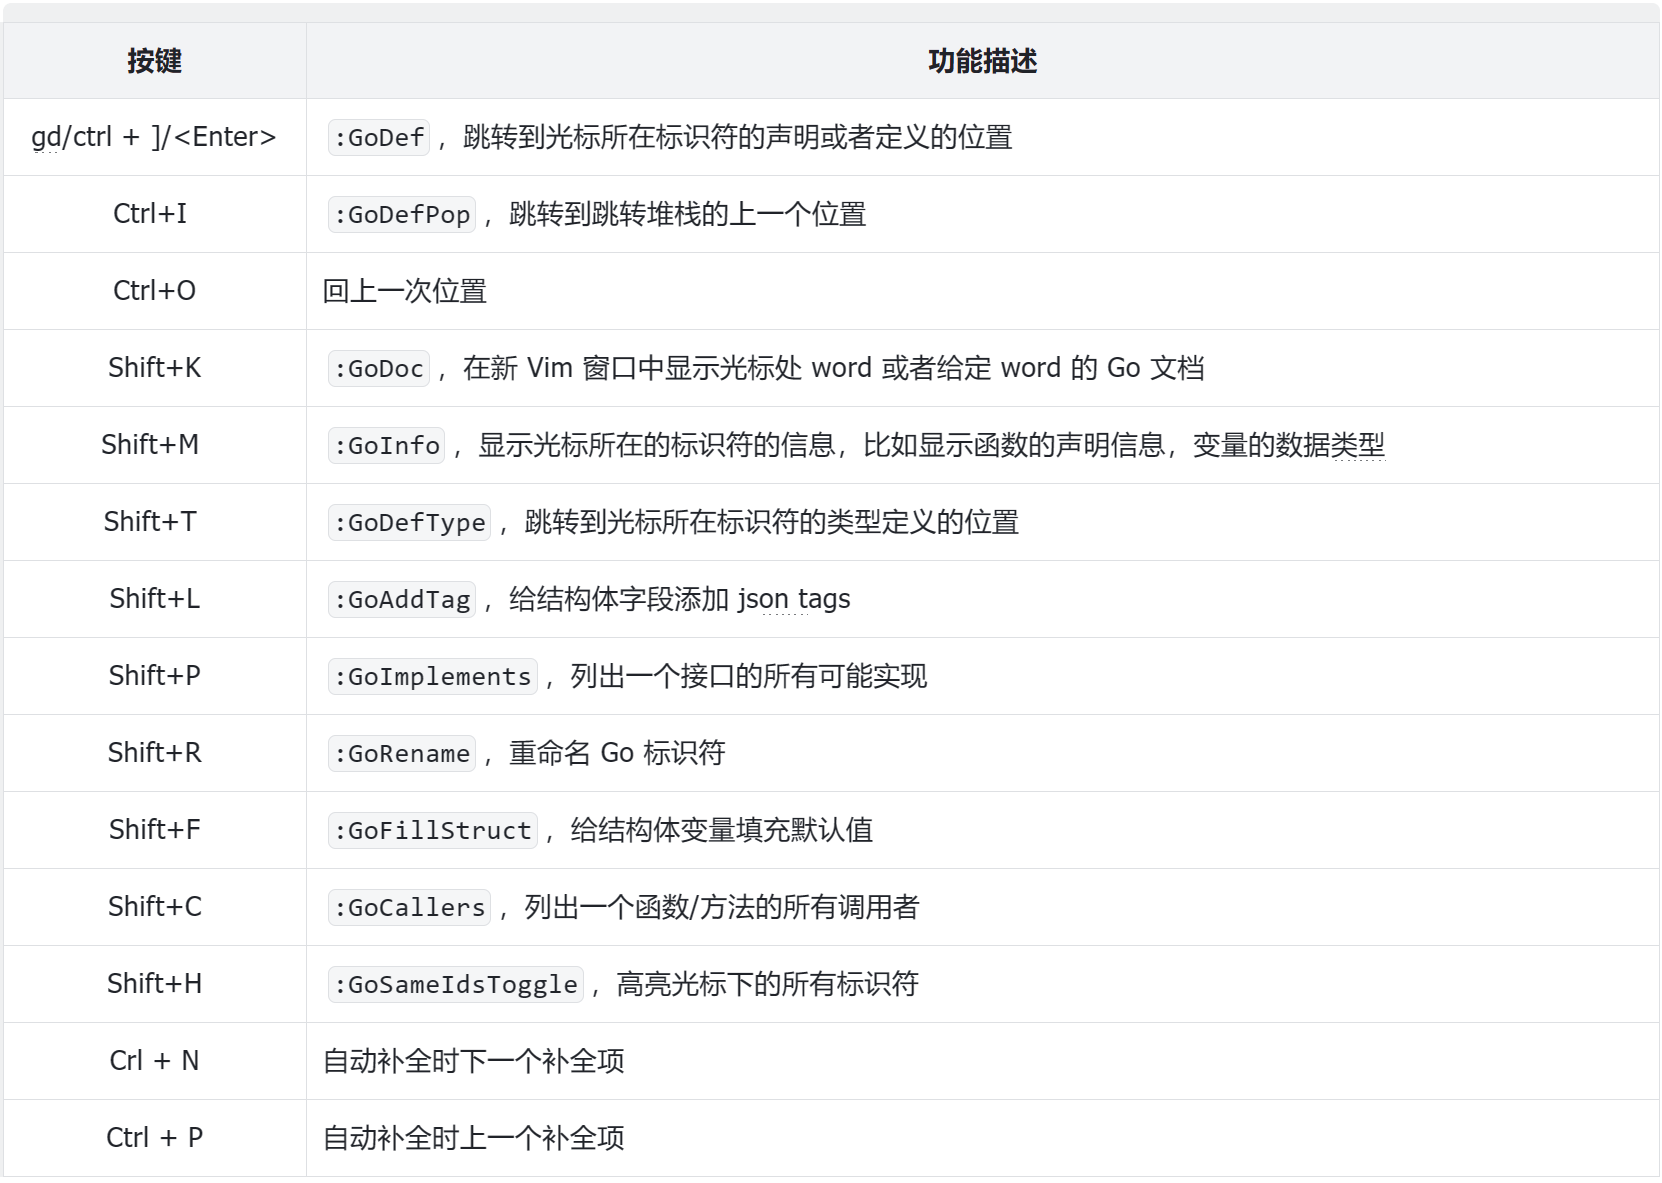Click the :GoRename command label
The image size is (1662, 1183).
point(401,753)
